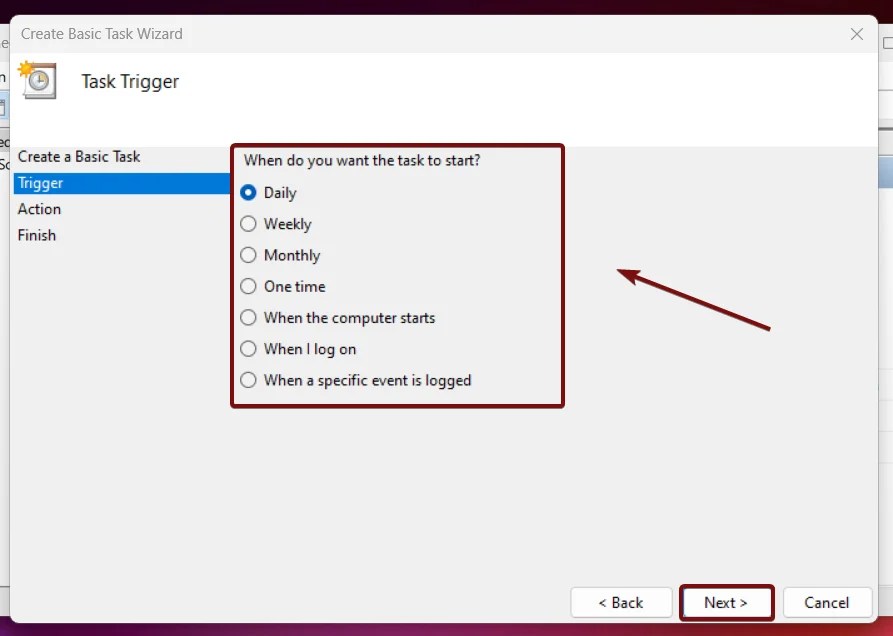Select the Trigger step in sidebar
The width and height of the screenshot is (893, 636).
pos(42,183)
